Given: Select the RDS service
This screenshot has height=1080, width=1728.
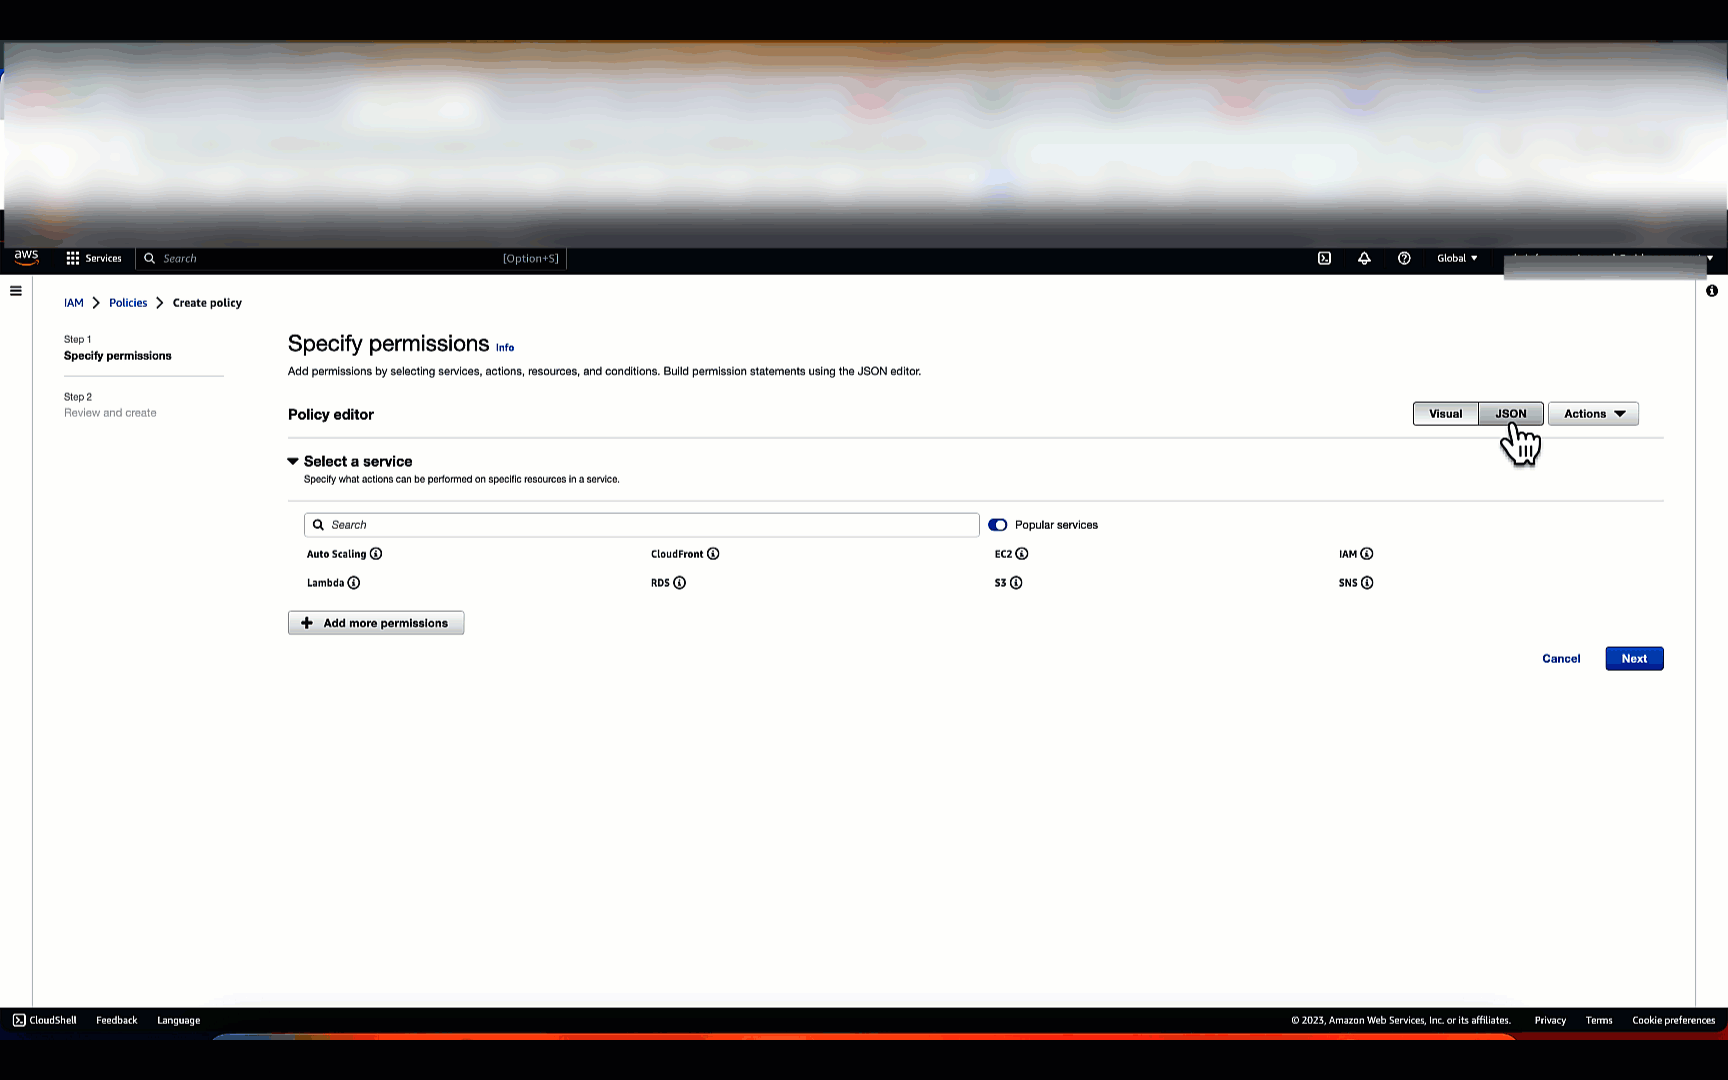Looking at the screenshot, I should tap(660, 583).
